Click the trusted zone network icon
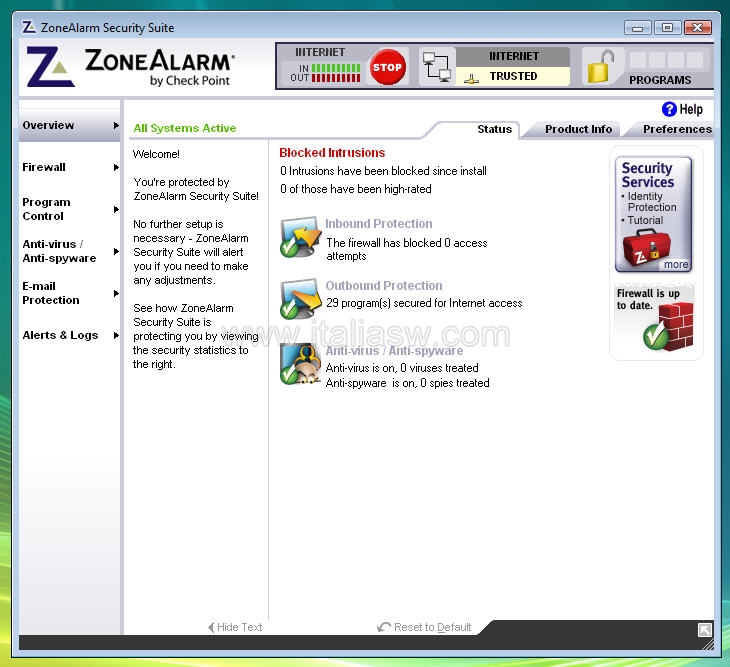The height and width of the screenshot is (667, 730). (471, 78)
